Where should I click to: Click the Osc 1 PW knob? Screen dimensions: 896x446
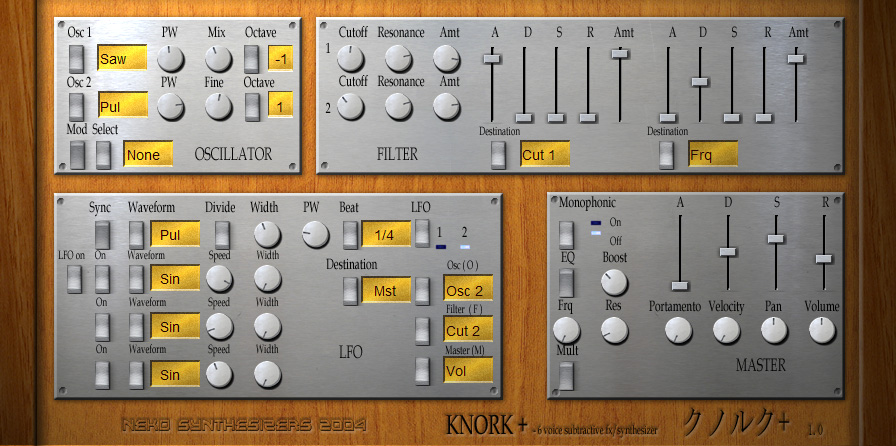point(170,59)
